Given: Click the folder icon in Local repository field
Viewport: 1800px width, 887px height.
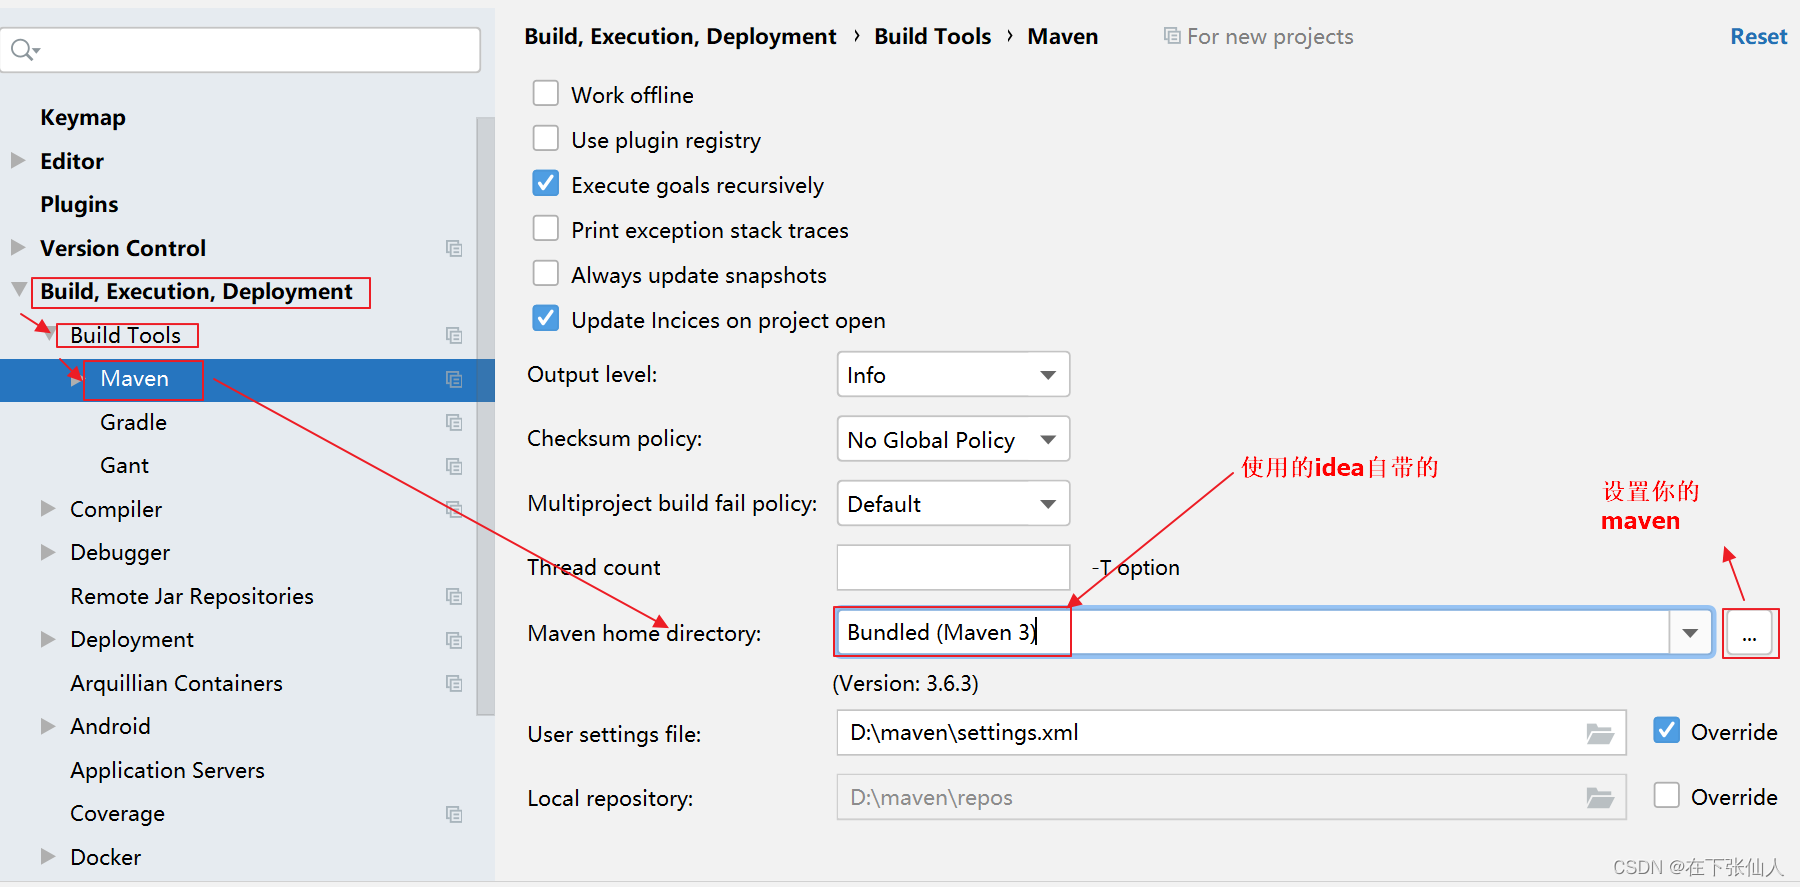Looking at the screenshot, I should (1600, 798).
